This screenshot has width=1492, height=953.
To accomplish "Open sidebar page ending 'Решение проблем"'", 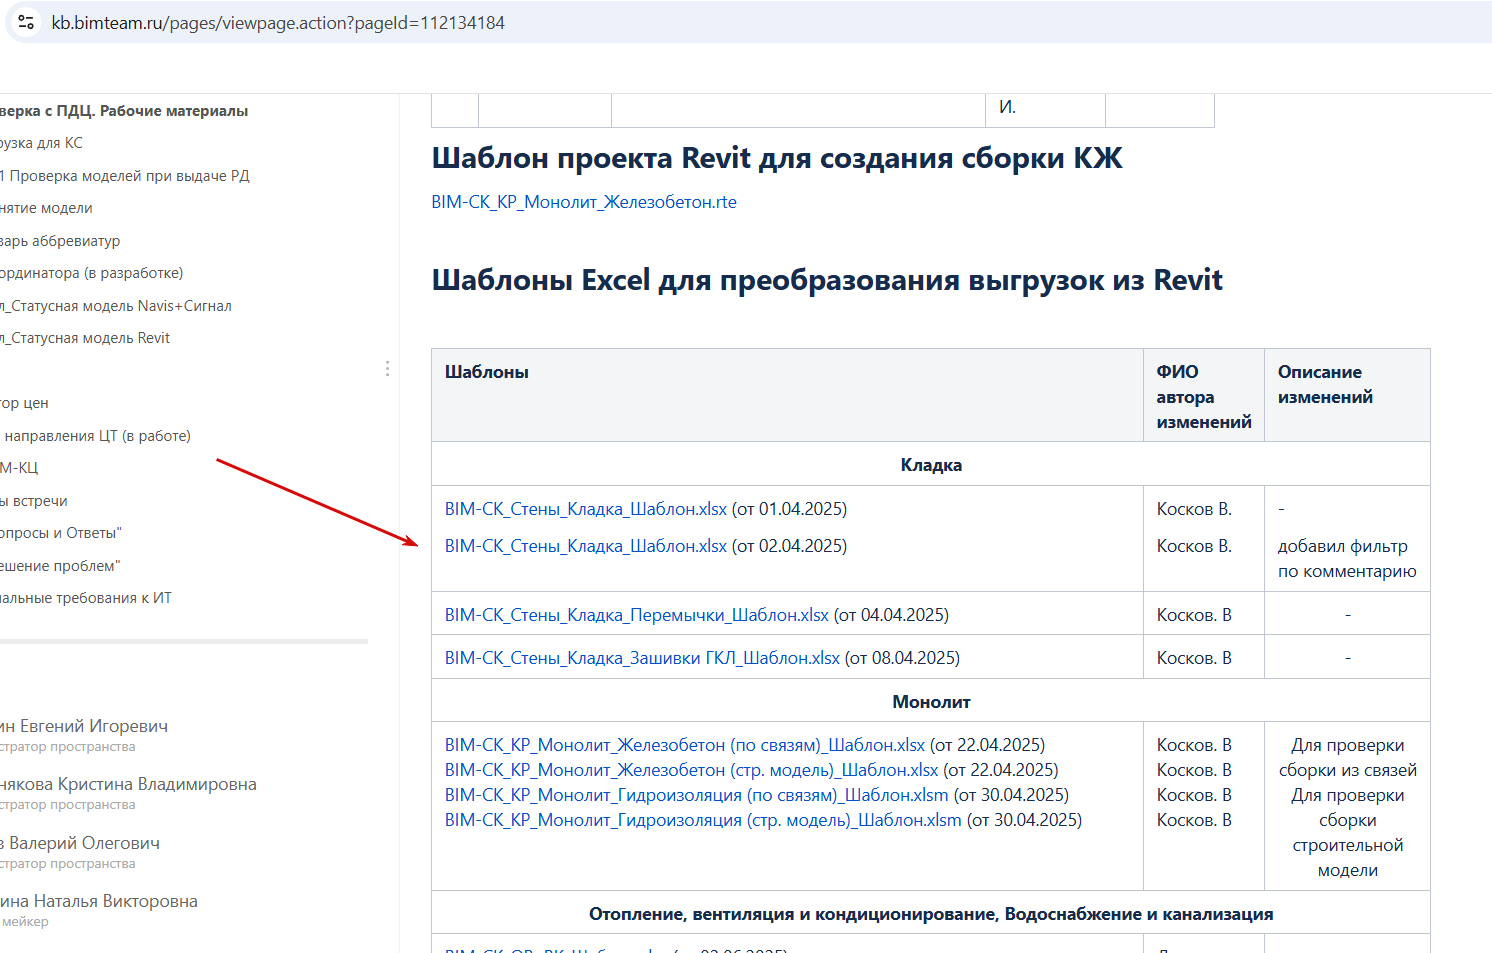I will tap(60, 566).
